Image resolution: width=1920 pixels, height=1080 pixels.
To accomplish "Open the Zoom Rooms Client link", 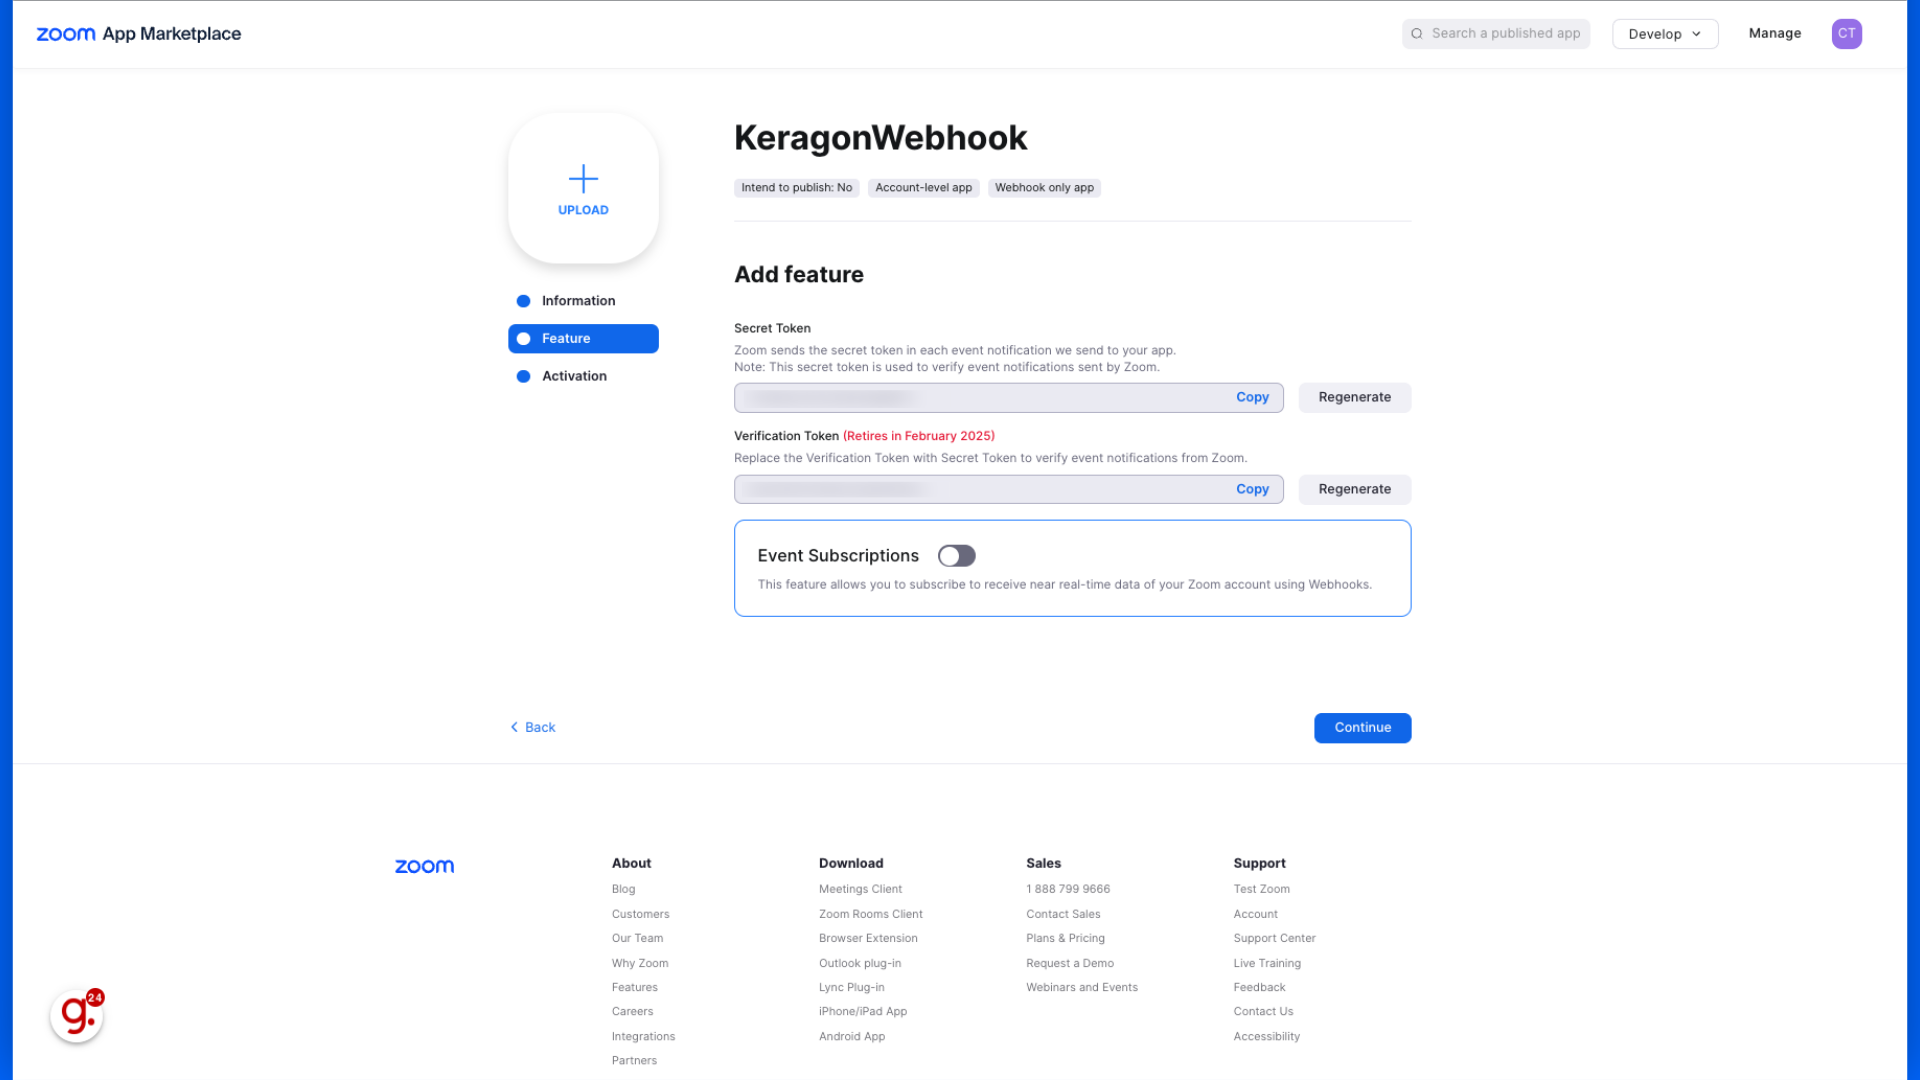I will (870, 914).
